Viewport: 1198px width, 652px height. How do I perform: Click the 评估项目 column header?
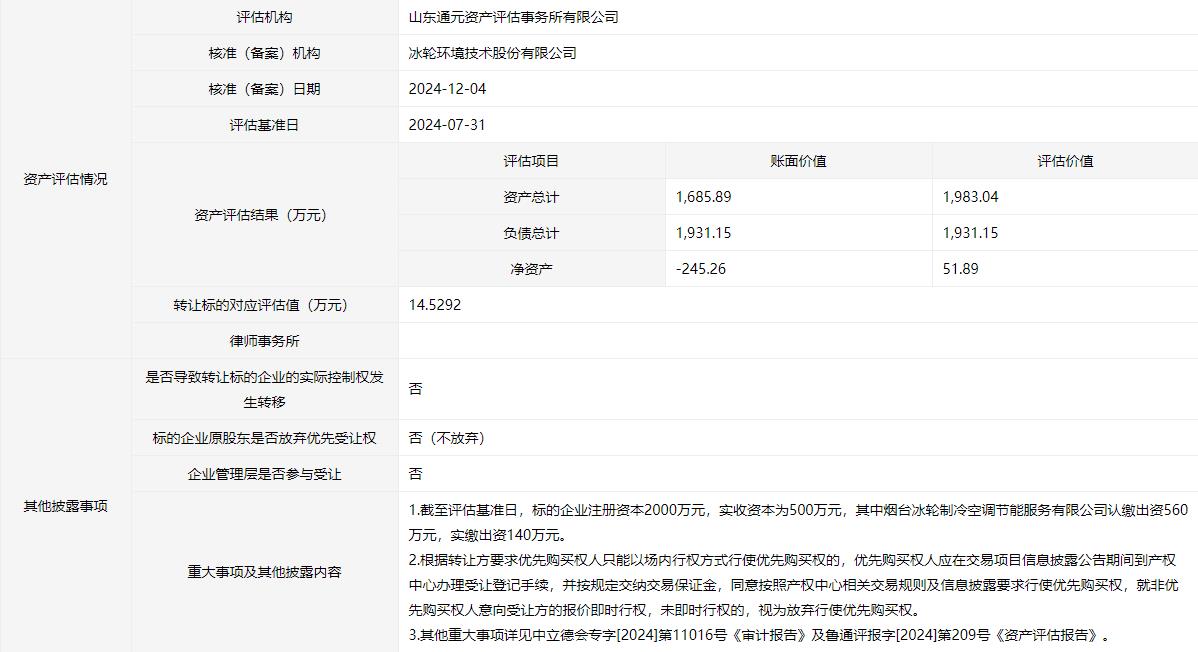pyautogui.click(x=532, y=161)
